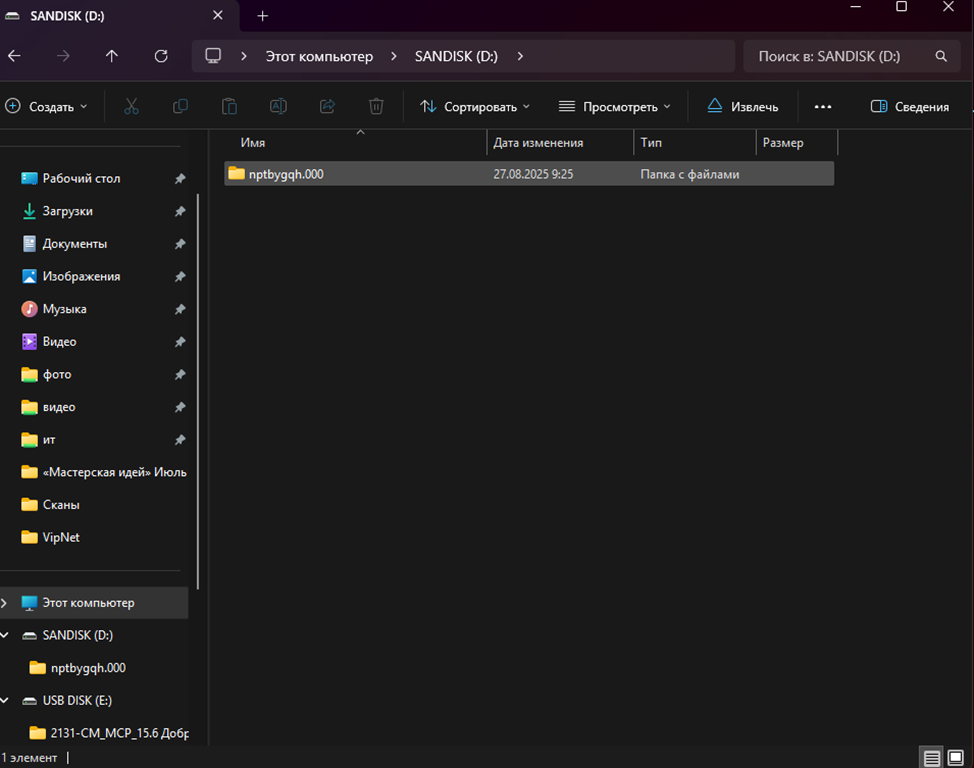Switch to large thumbnails view
Screen dimensions: 974x768
pos(957,757)
